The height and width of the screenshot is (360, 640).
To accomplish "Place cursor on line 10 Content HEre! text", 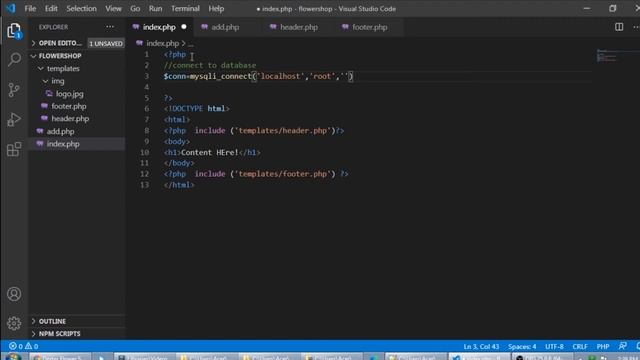I will click(209, 152).
